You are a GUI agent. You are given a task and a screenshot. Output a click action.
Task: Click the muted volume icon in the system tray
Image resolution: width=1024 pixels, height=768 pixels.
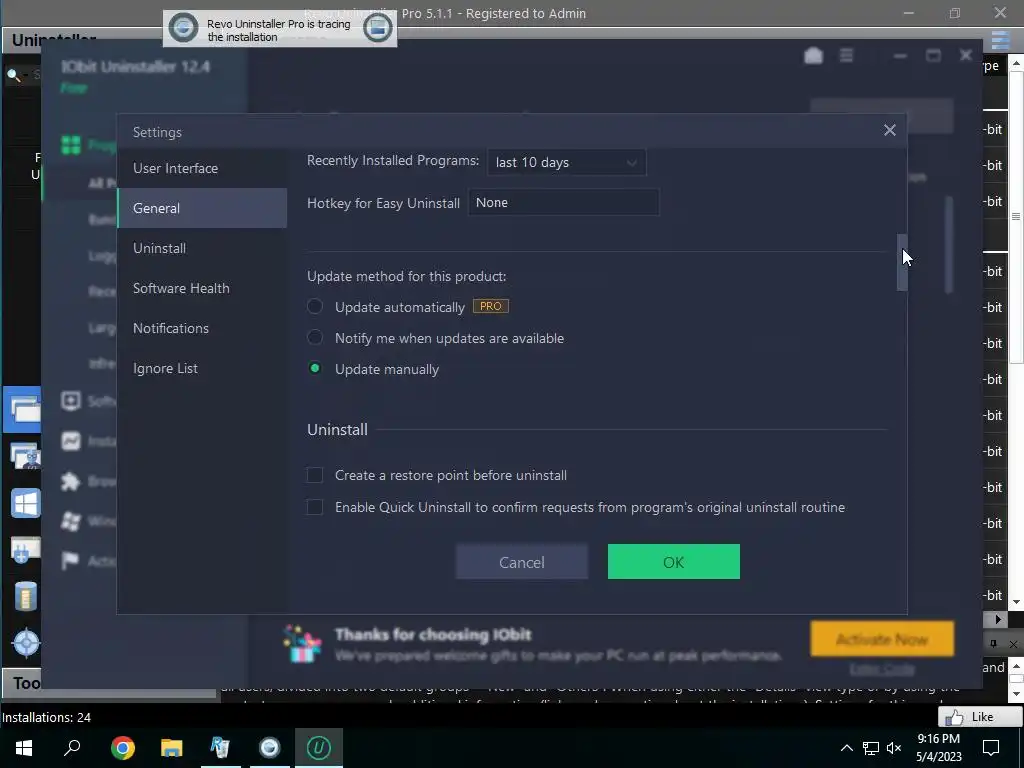coord(894,748)
